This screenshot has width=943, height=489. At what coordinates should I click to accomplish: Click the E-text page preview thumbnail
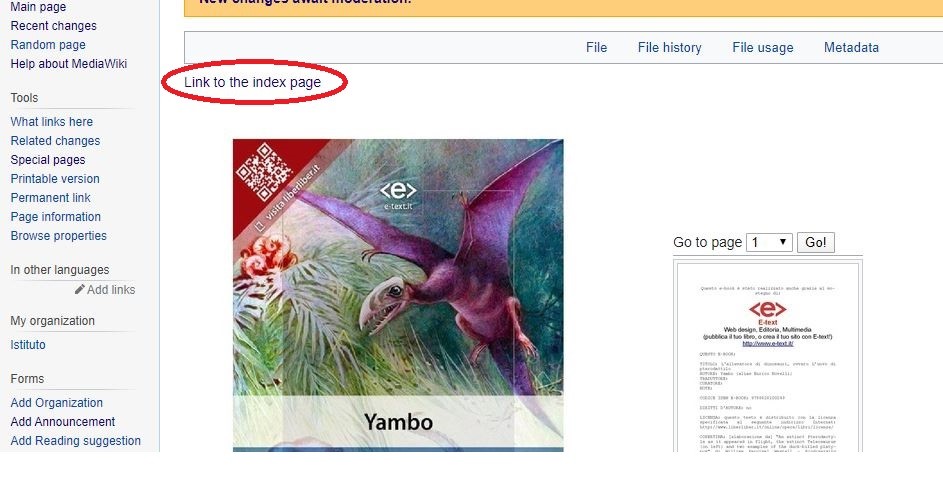tap(767, 357)
